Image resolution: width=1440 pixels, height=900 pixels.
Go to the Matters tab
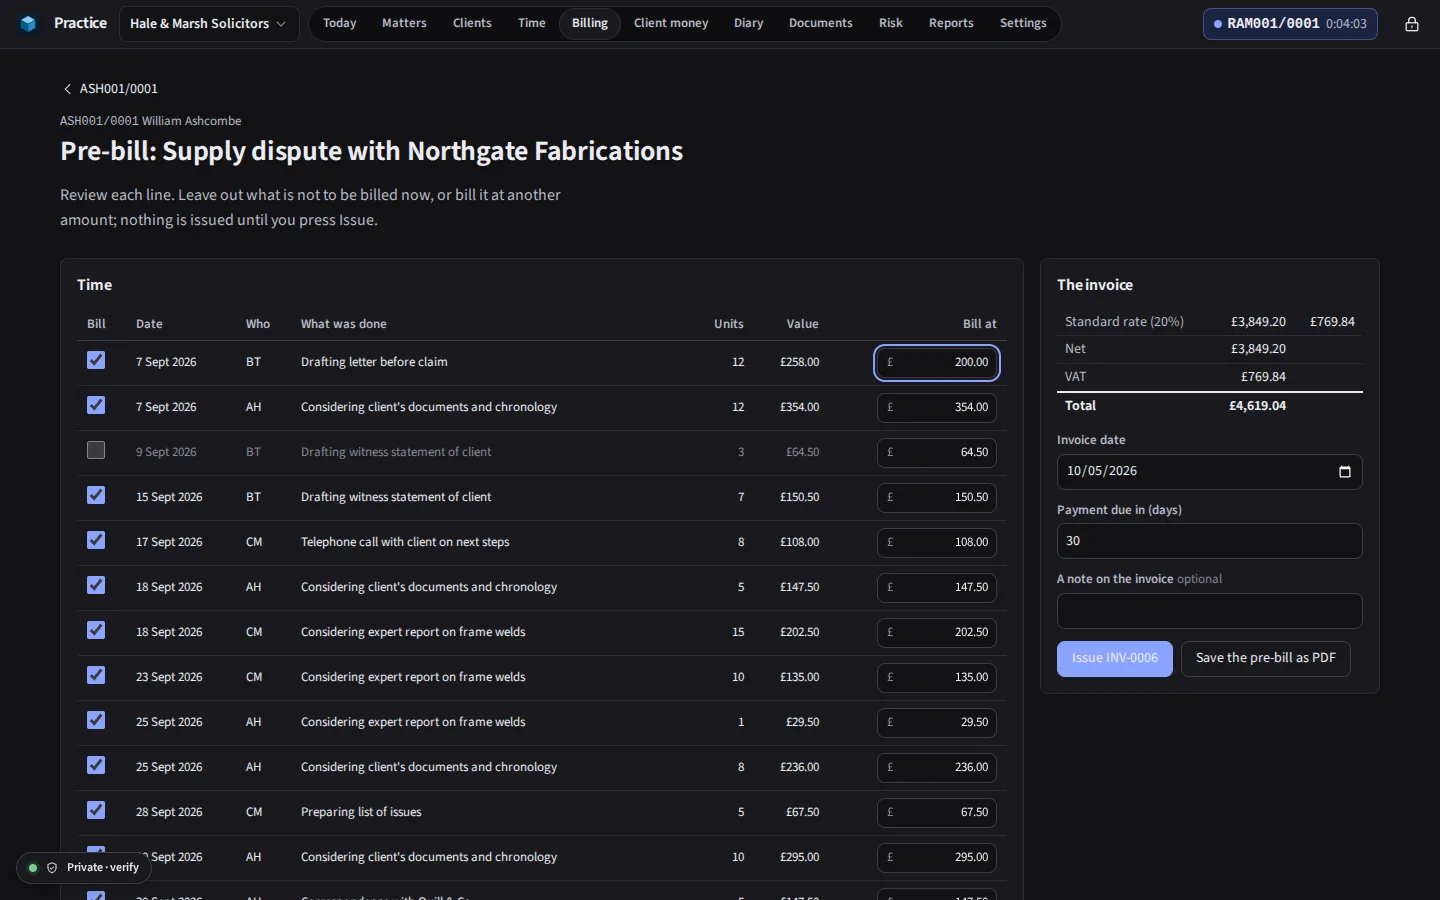click(404, 23)
